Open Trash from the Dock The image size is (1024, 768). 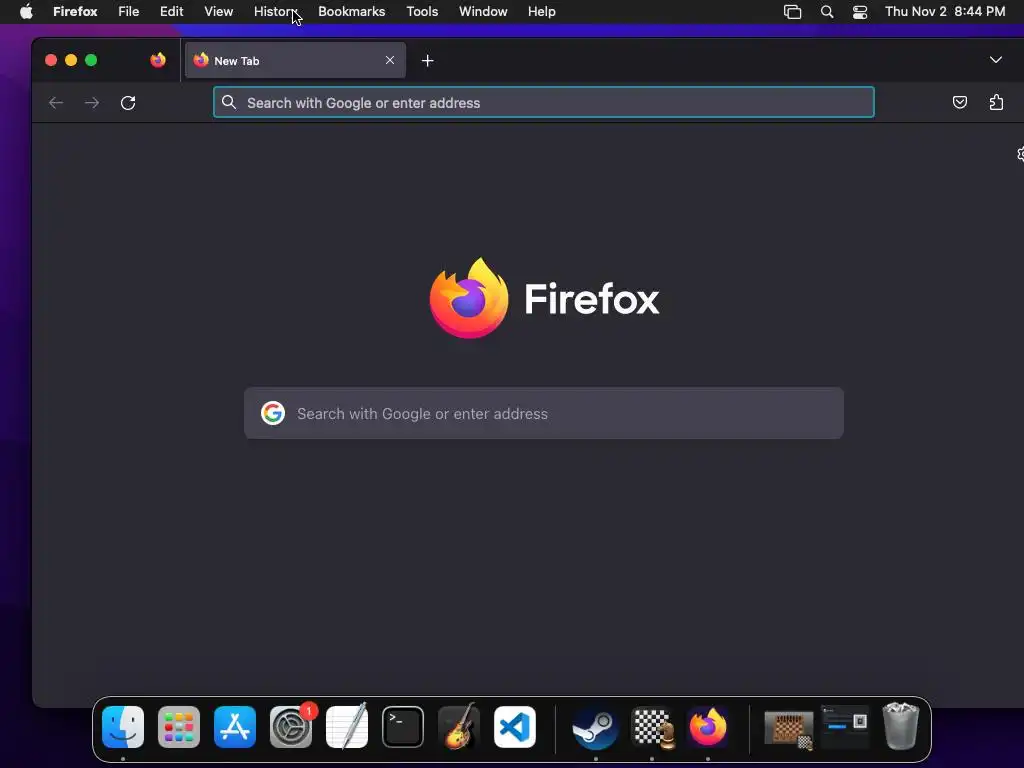(x=901, y=726)
